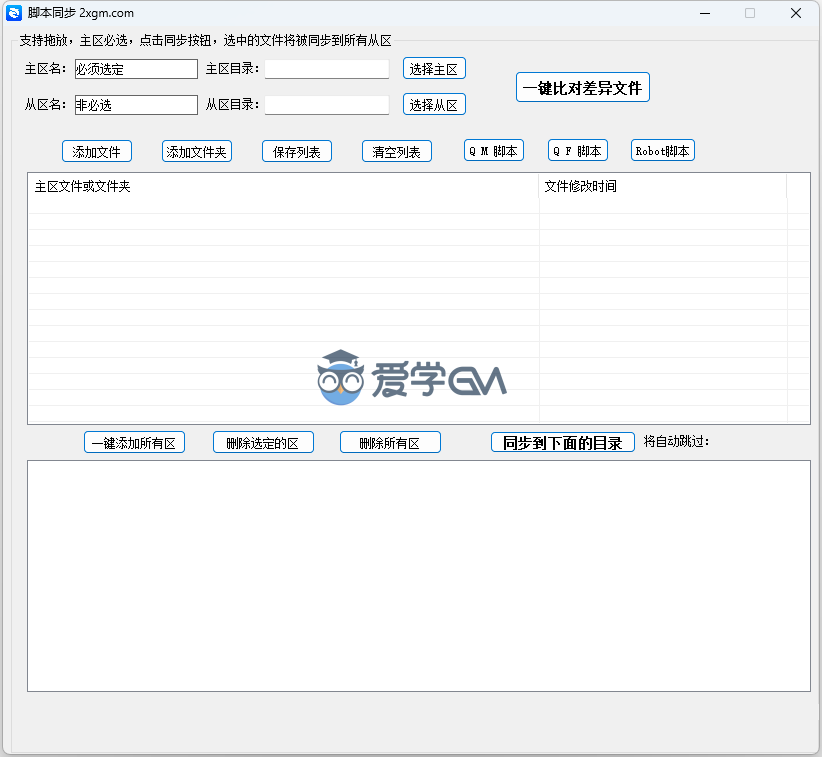Click the 删除所有区 button
This screenshot has width=822, height=757.
click(x=390, y=443)
